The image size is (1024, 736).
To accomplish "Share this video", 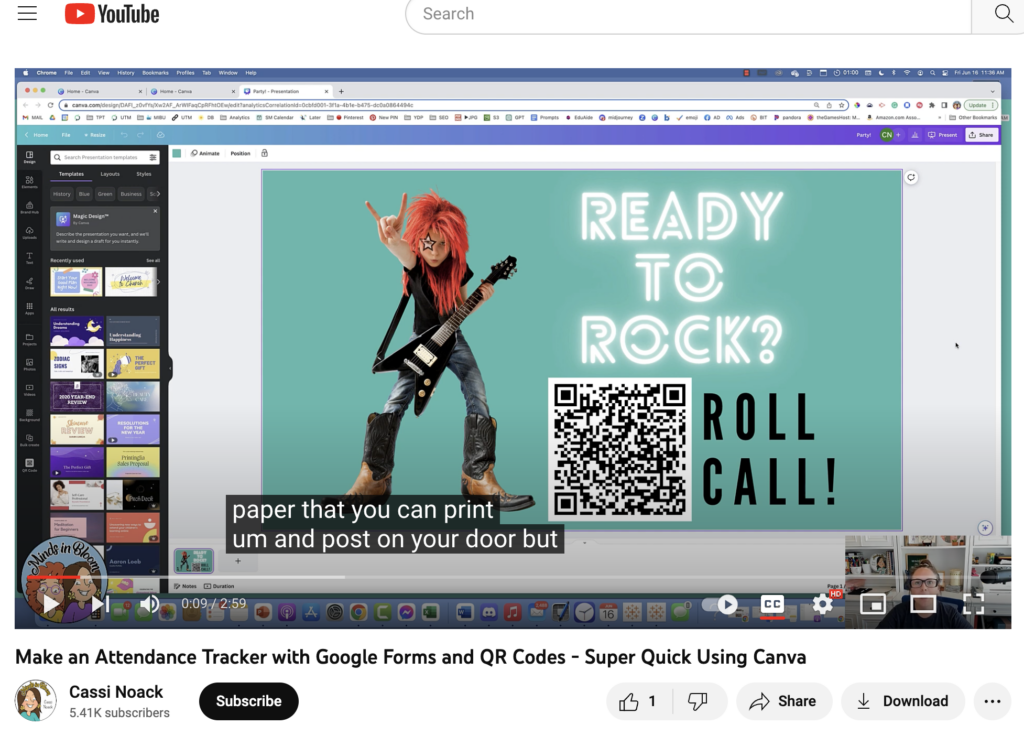I will pos(784,701).
